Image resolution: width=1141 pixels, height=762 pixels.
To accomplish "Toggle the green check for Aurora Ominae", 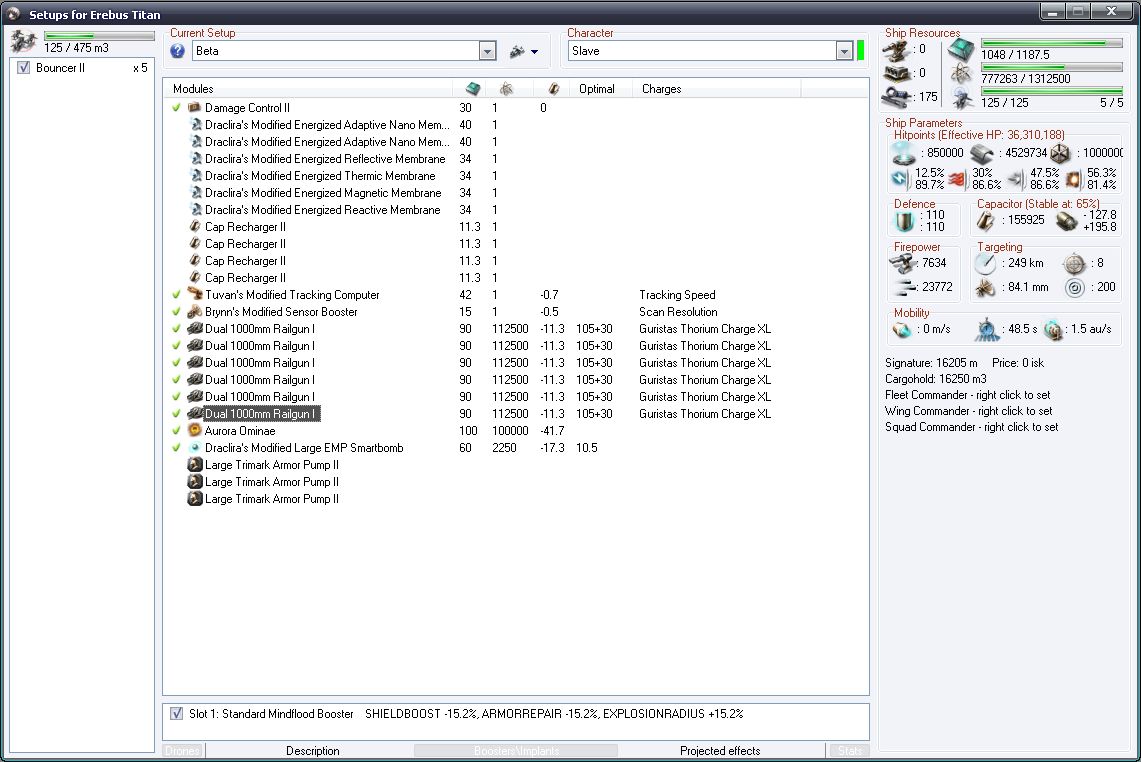I will [x=176, y=431].
